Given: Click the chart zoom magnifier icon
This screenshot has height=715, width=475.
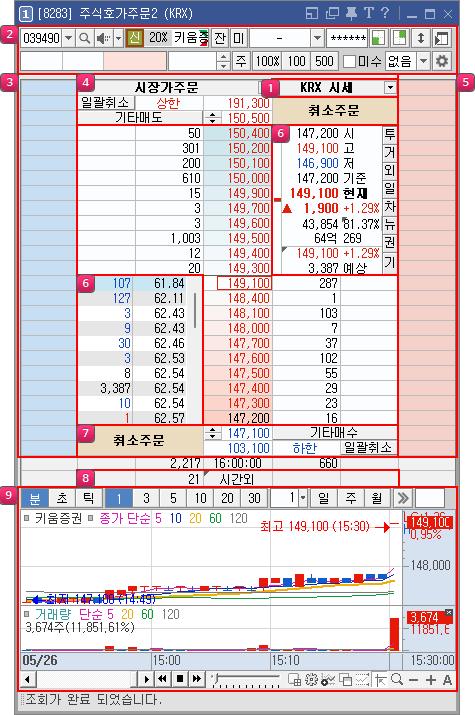Looking at the screenshot, I should (x=397, y=680).
